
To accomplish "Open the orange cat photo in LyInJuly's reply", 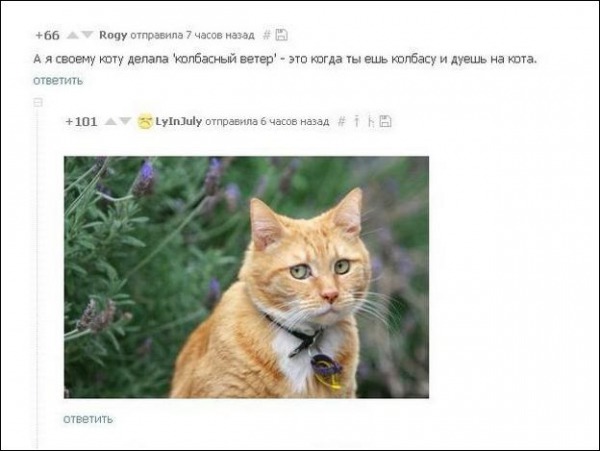I will click(x=246, y=277).
